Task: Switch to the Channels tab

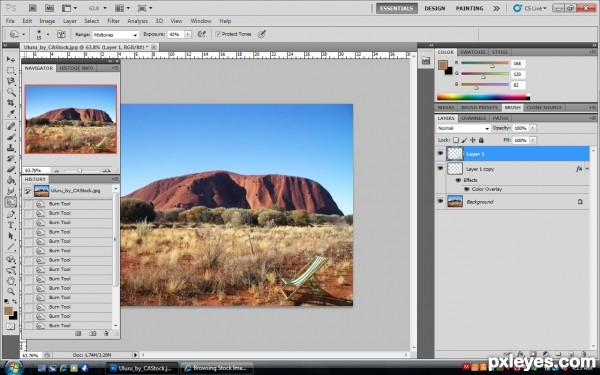Action: pyautogui.click(x=473, y=118)
